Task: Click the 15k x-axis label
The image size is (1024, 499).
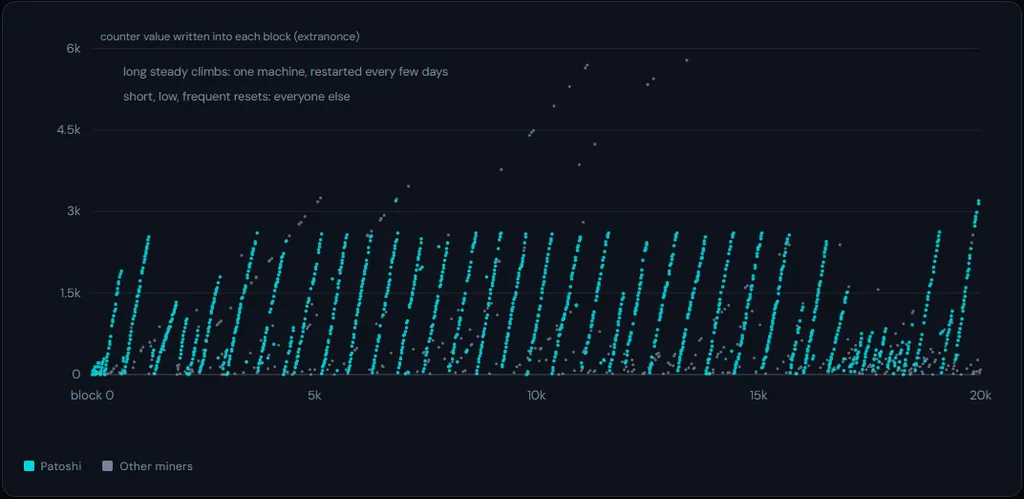Action: point(758,396)
